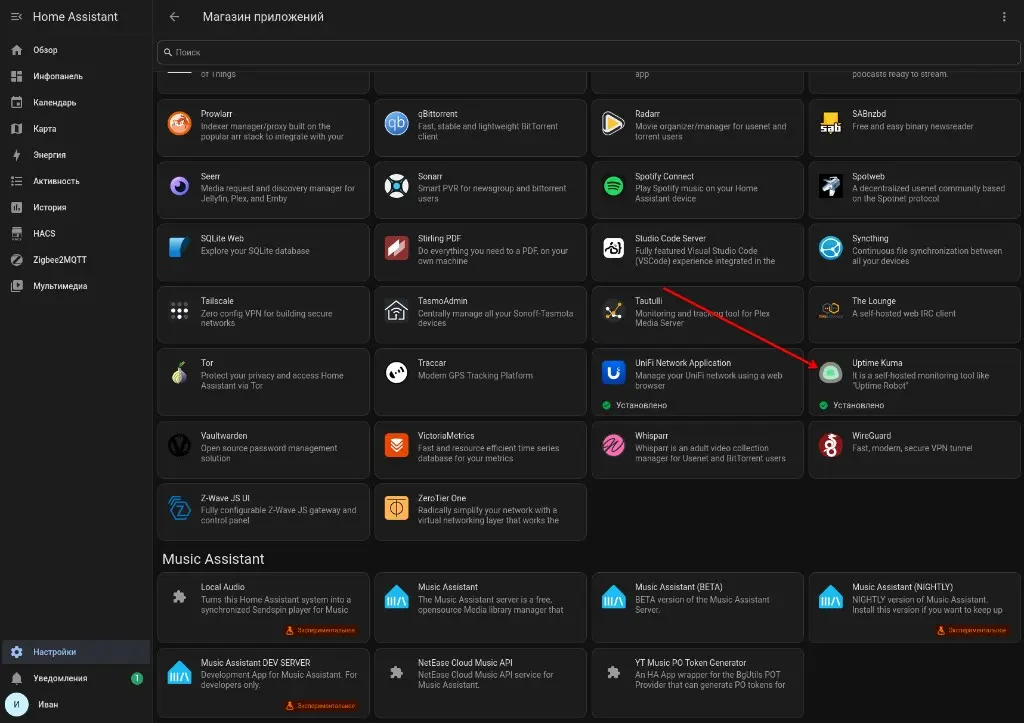Open Music Assistant (BETA) card title

[x=679, y=587]
